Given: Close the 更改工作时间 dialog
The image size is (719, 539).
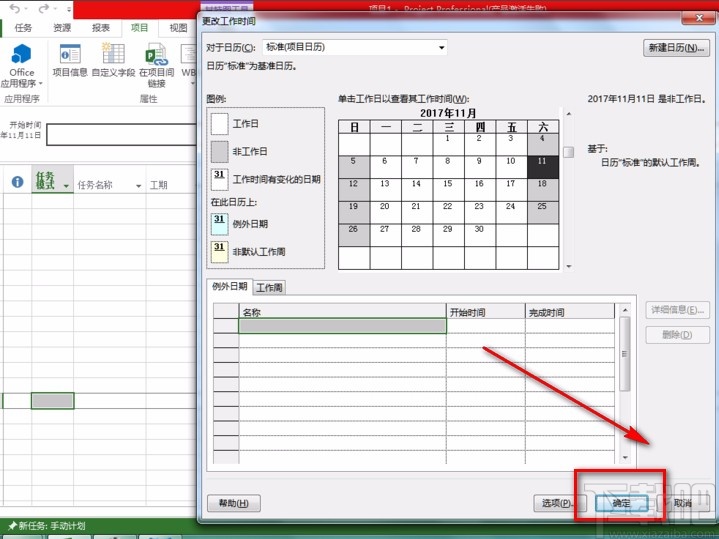Looking at the screenshot, I should point(698,17).
